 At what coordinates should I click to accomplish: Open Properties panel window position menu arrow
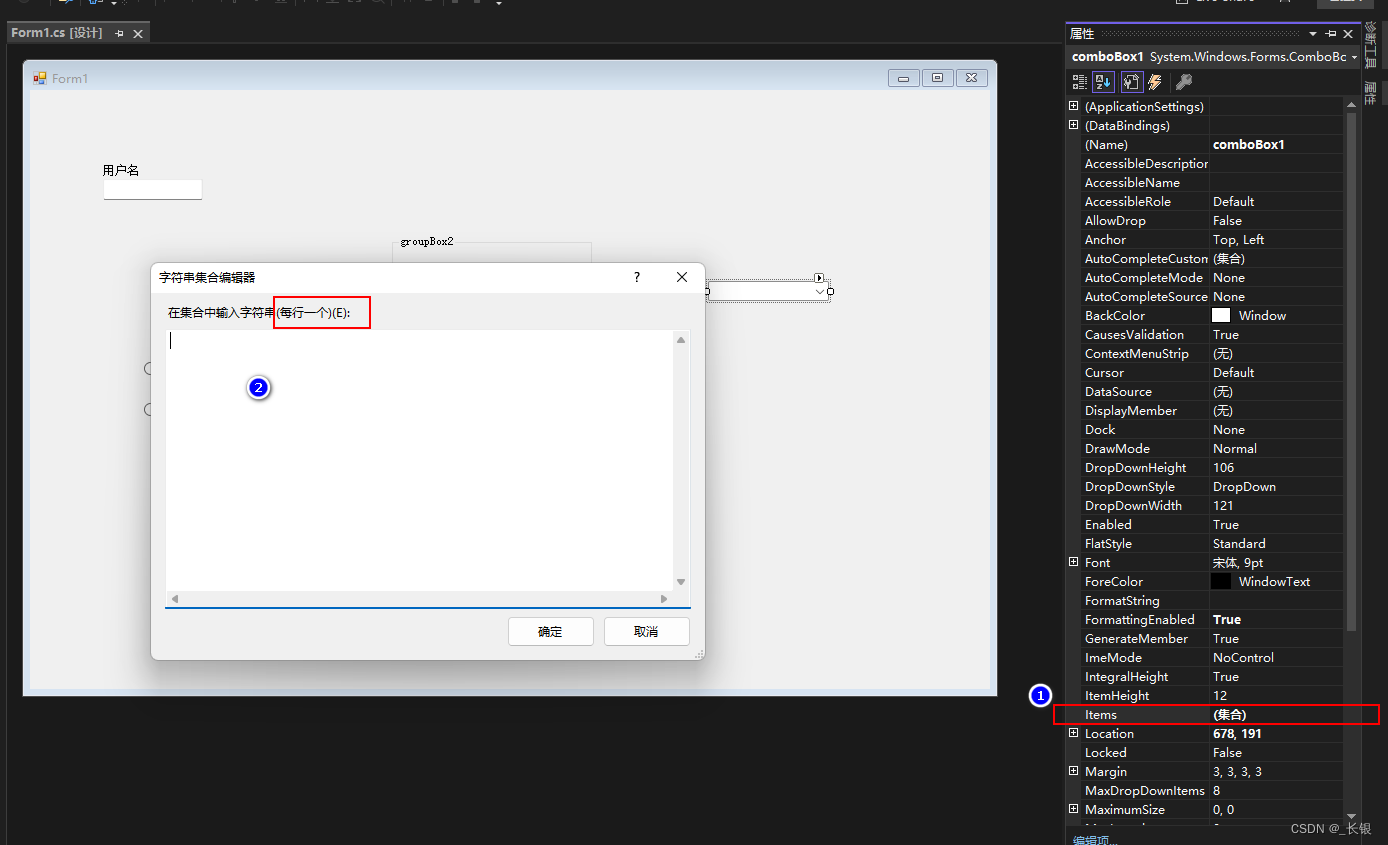pos(1313,34)
